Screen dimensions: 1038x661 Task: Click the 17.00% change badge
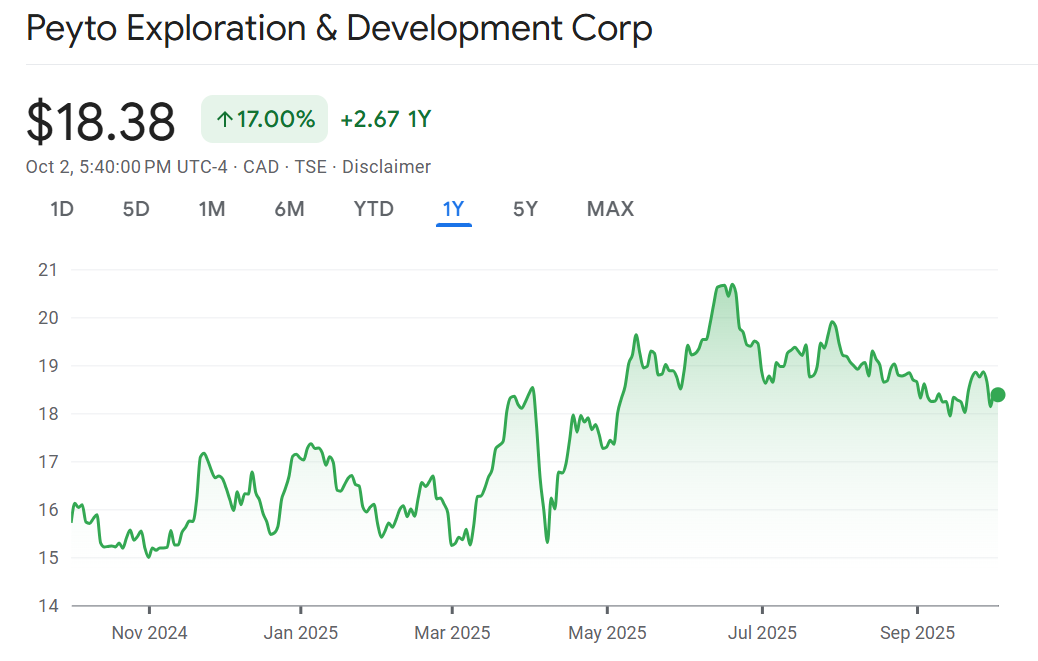click(265, 120)
